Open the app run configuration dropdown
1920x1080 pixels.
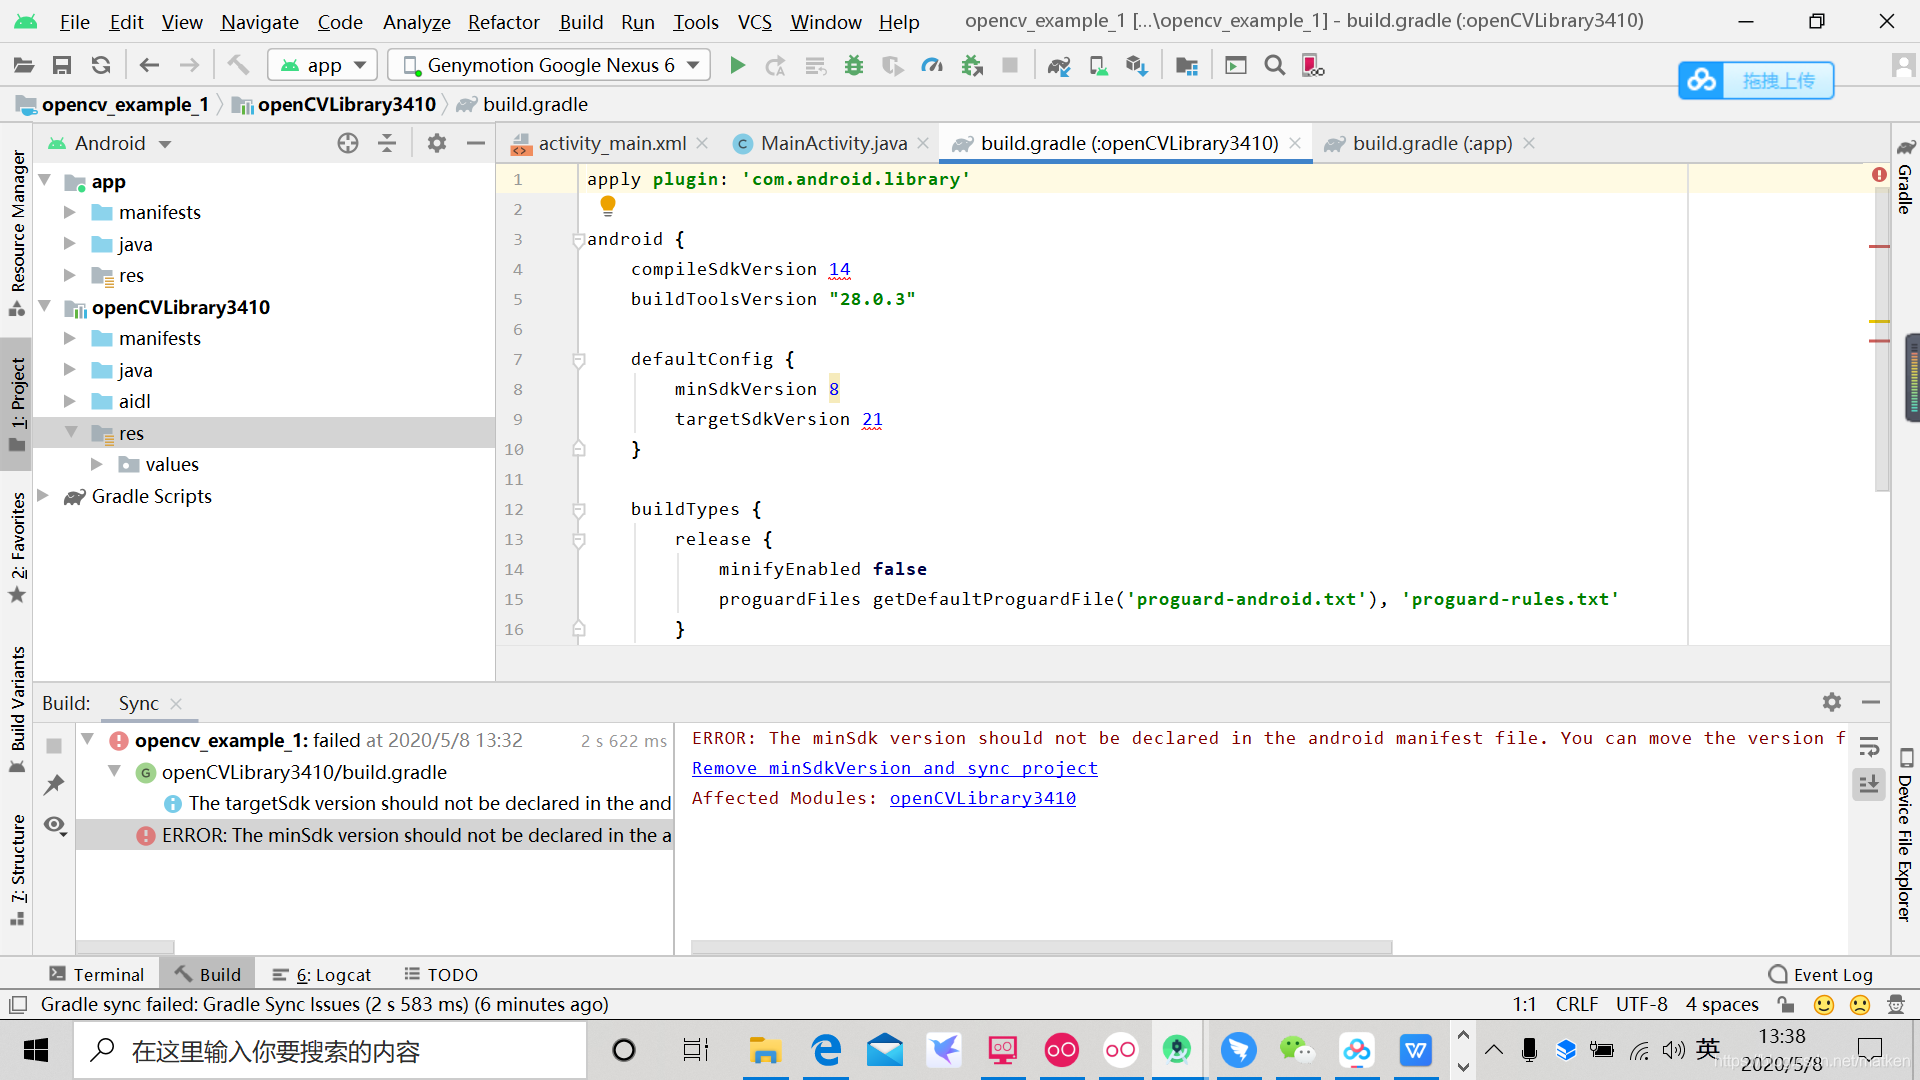coord(322,66)
